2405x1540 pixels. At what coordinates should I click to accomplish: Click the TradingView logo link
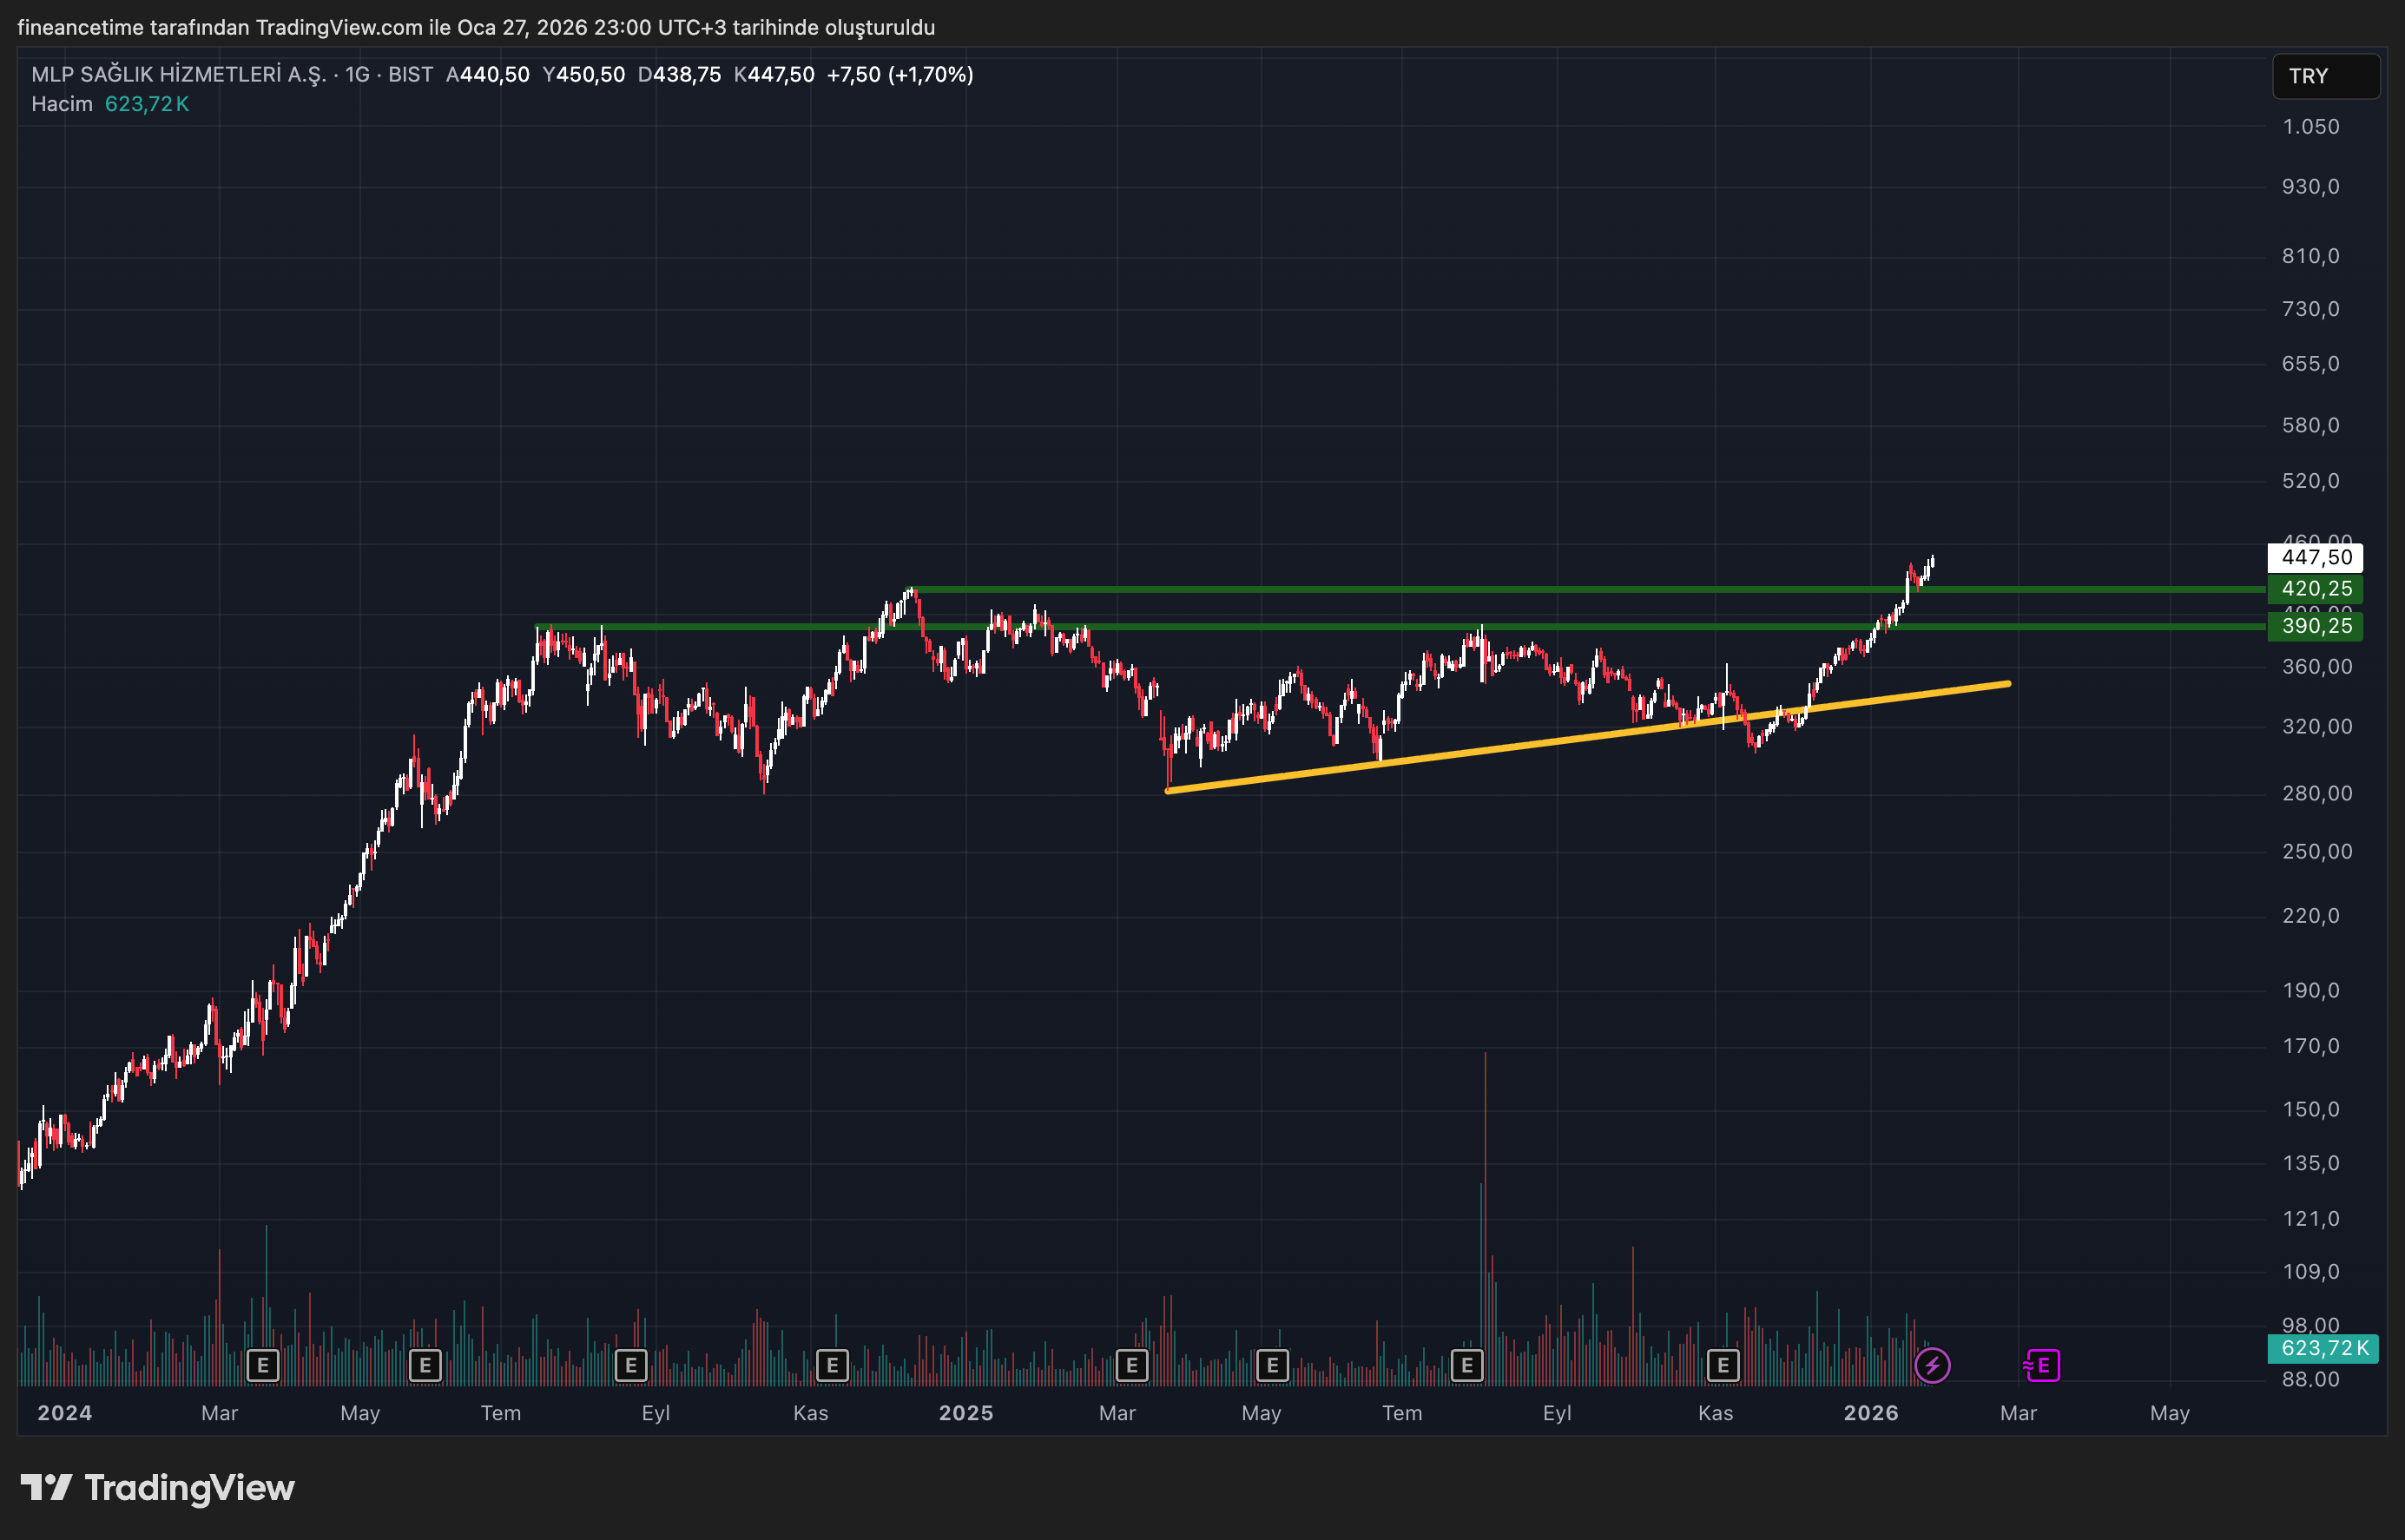pyautogui.click(x=158, y=1488)
